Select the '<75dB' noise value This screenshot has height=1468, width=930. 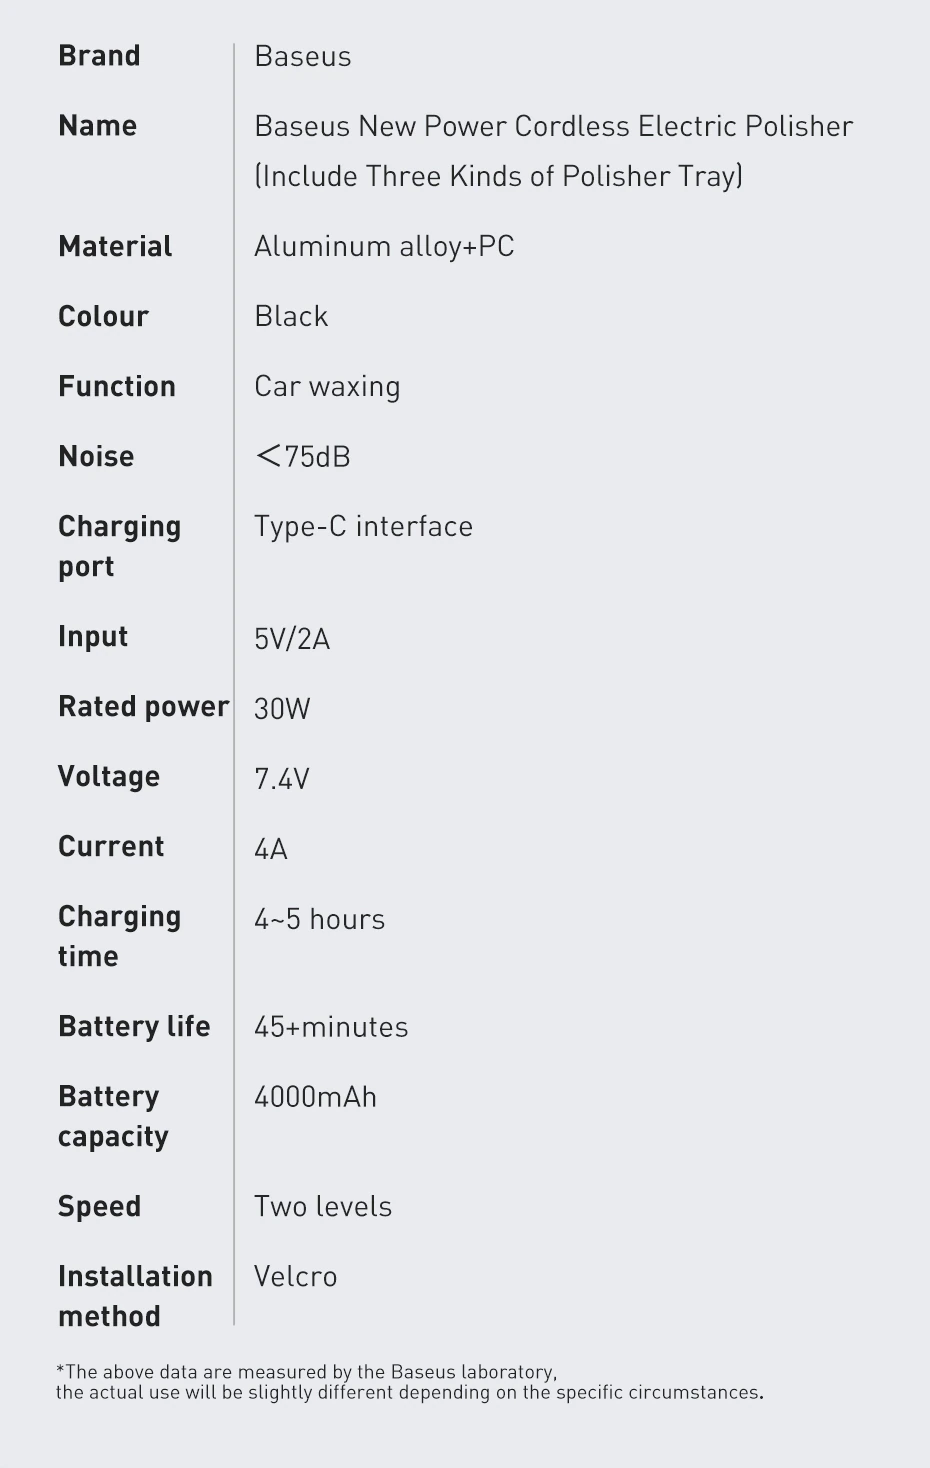(302, 457)
